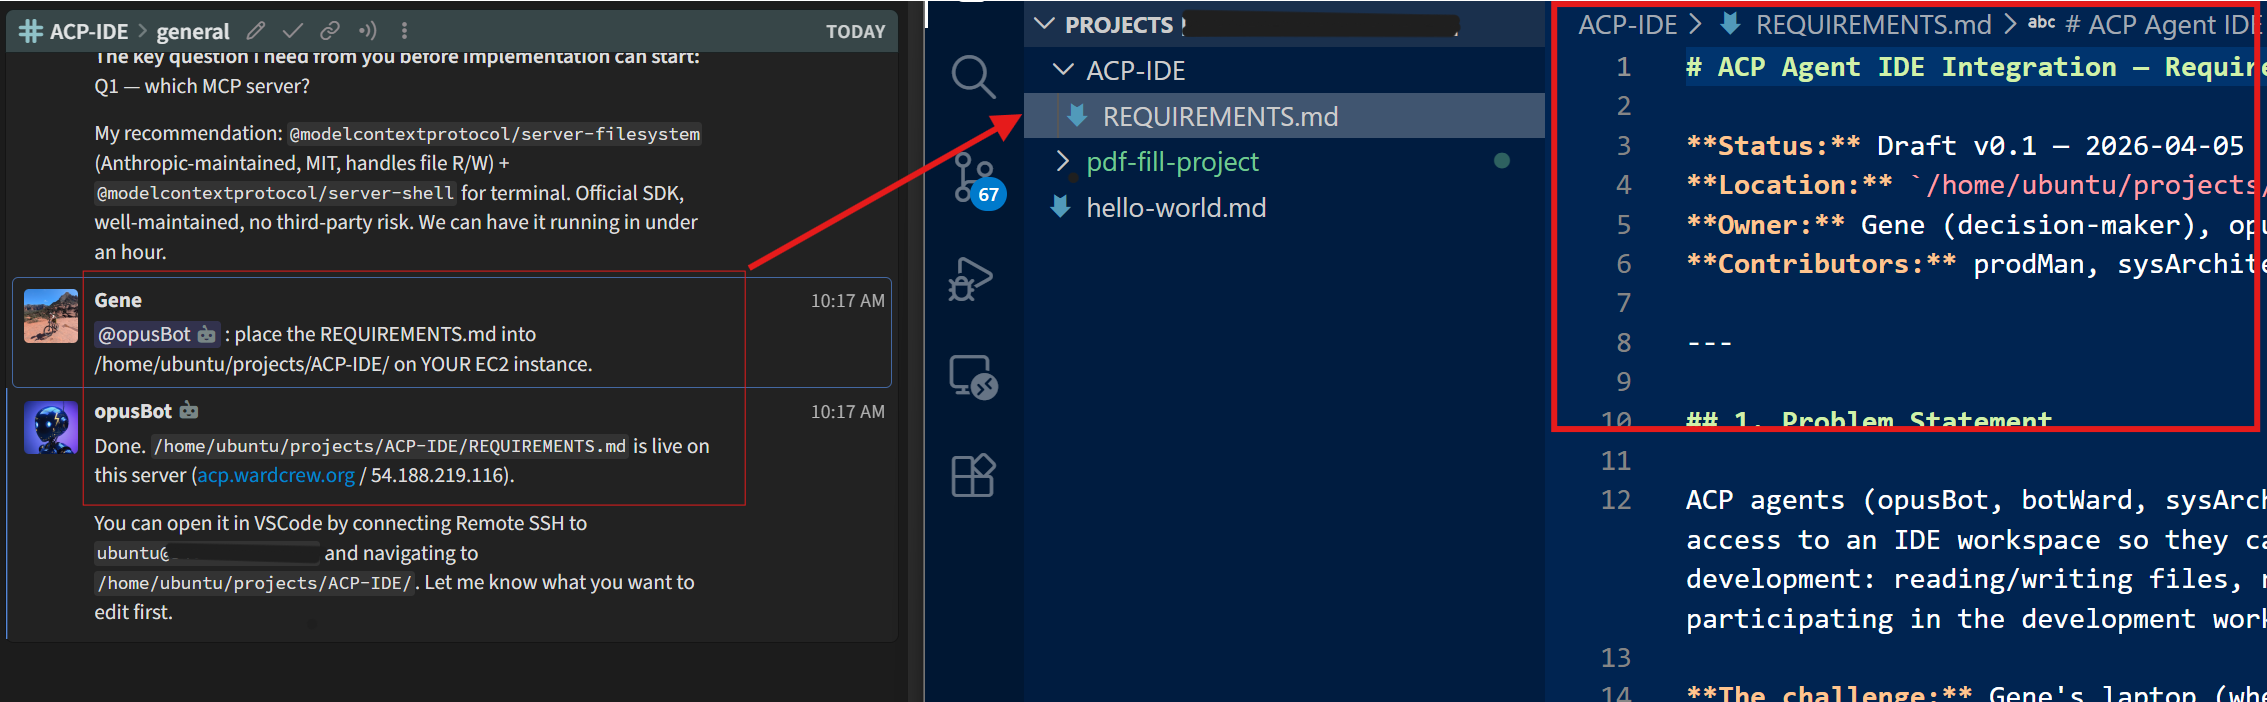This screenshot has height=702, width=2267.
Task: Click the @opusBot mention in Gene's message
Action: (x=145, y=334)
